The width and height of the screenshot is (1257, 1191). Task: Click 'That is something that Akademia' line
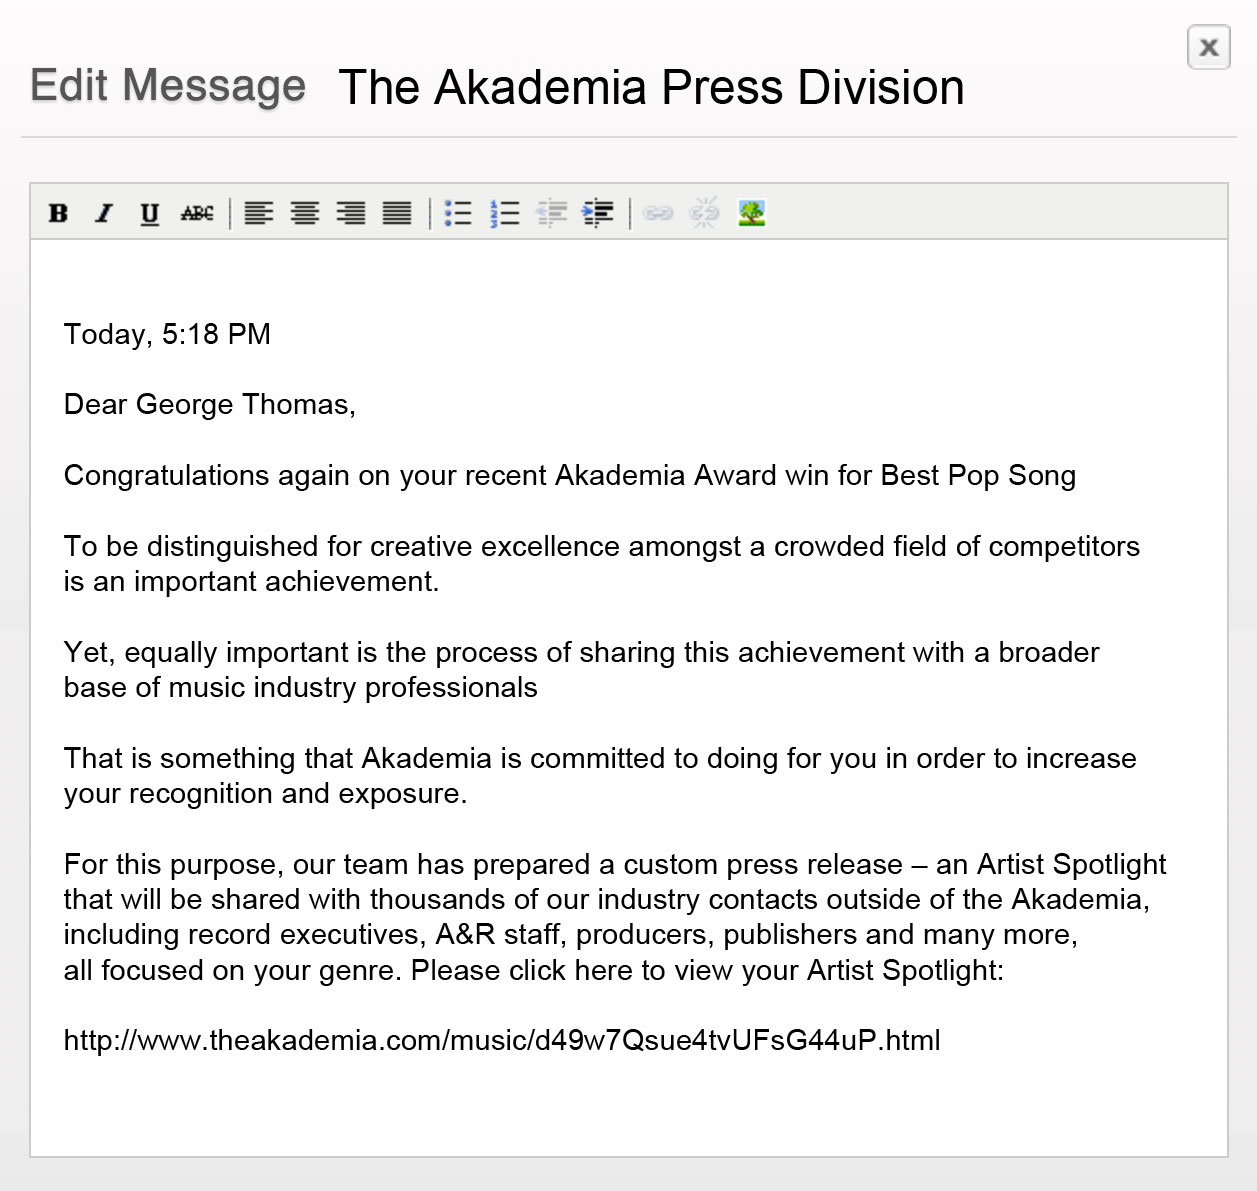(x=600, y=758)
